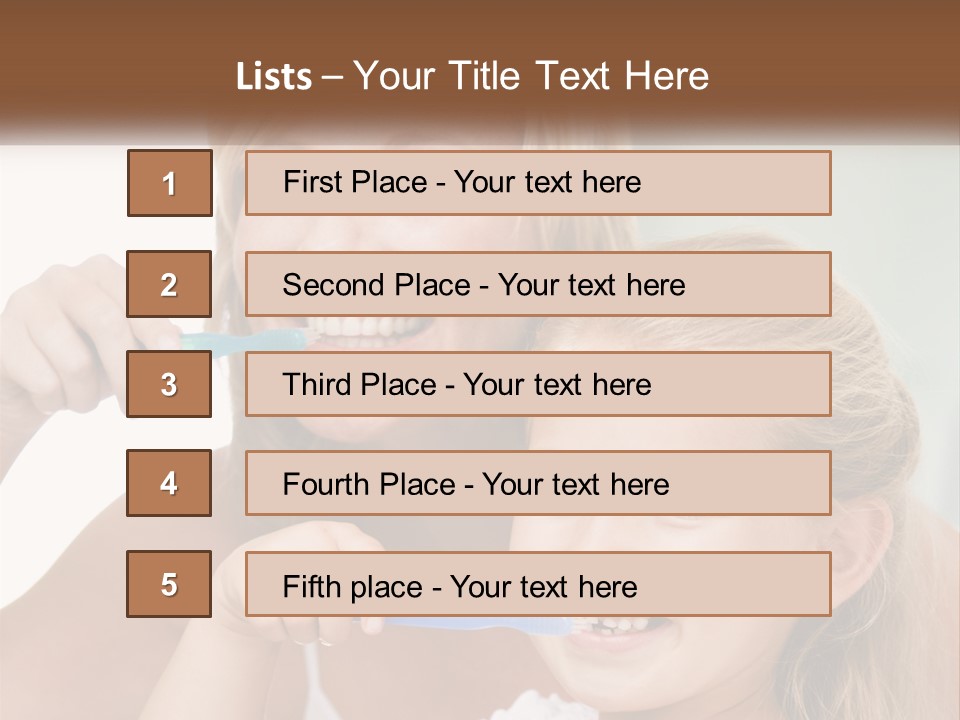The image size is (960, 720).
Task: Click the child's smiling teeth in photo
Action: coord(610,627)
